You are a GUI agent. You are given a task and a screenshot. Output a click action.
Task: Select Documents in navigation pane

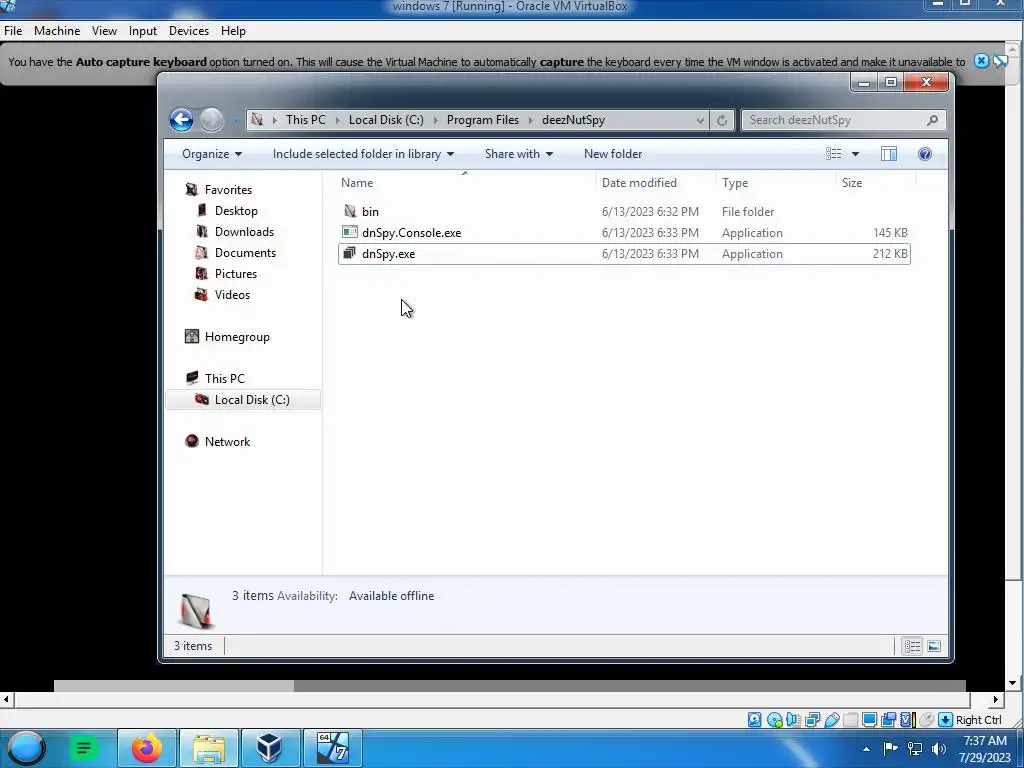coord(245,252)
